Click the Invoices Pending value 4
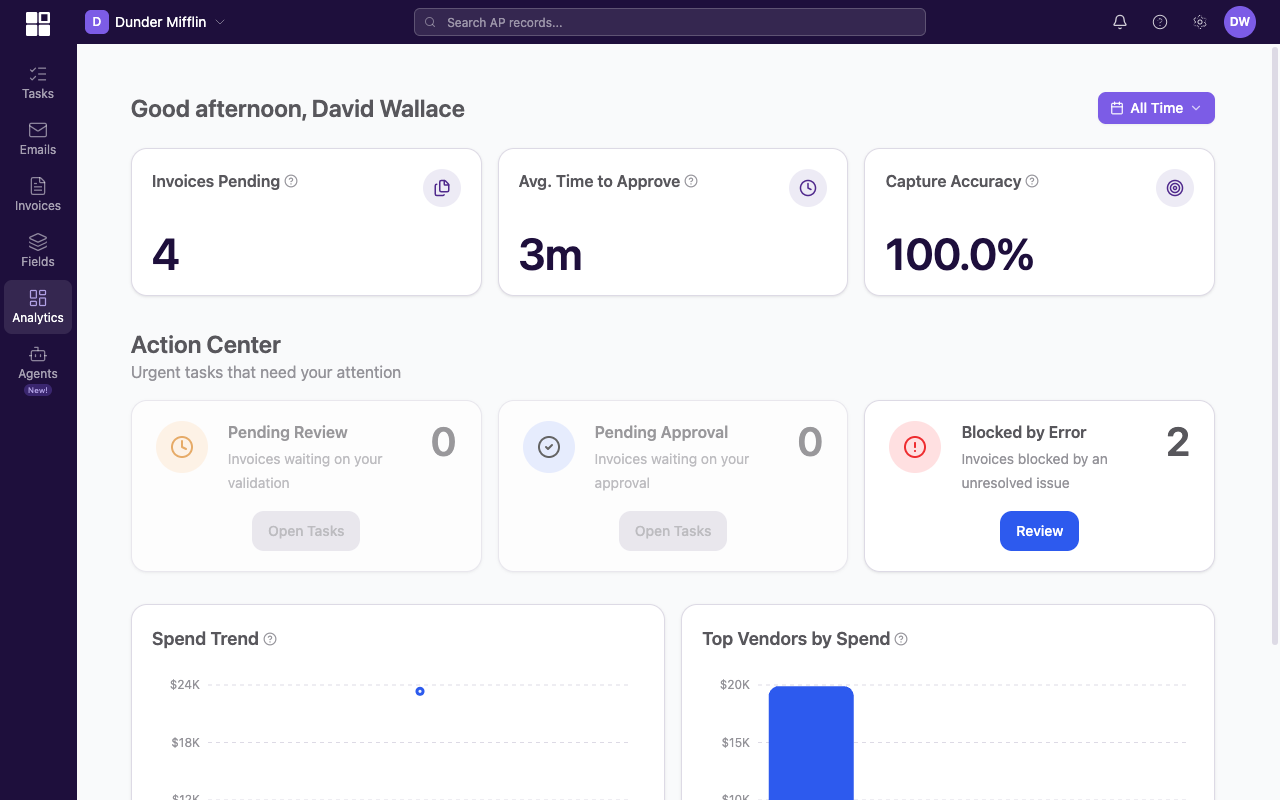The width and height of the screenshot is (1280, 800). coord(165,255)
